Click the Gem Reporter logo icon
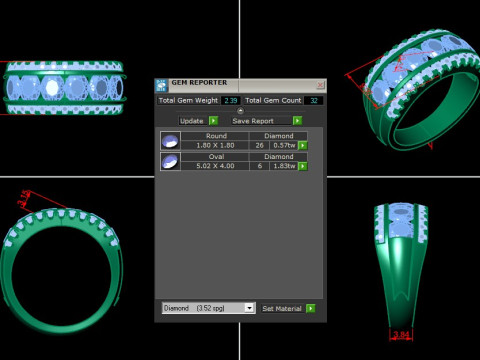 point(162,86)
